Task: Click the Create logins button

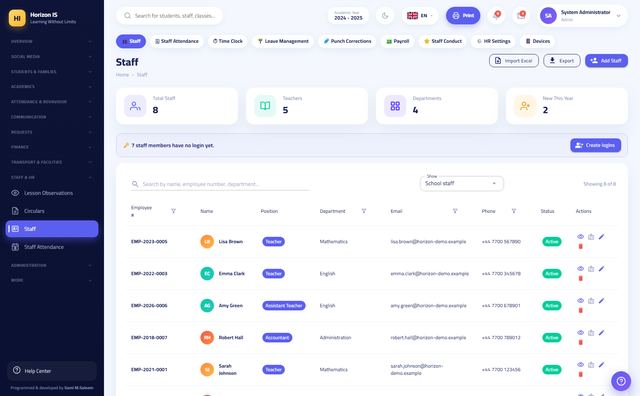Action: (596, 145)
